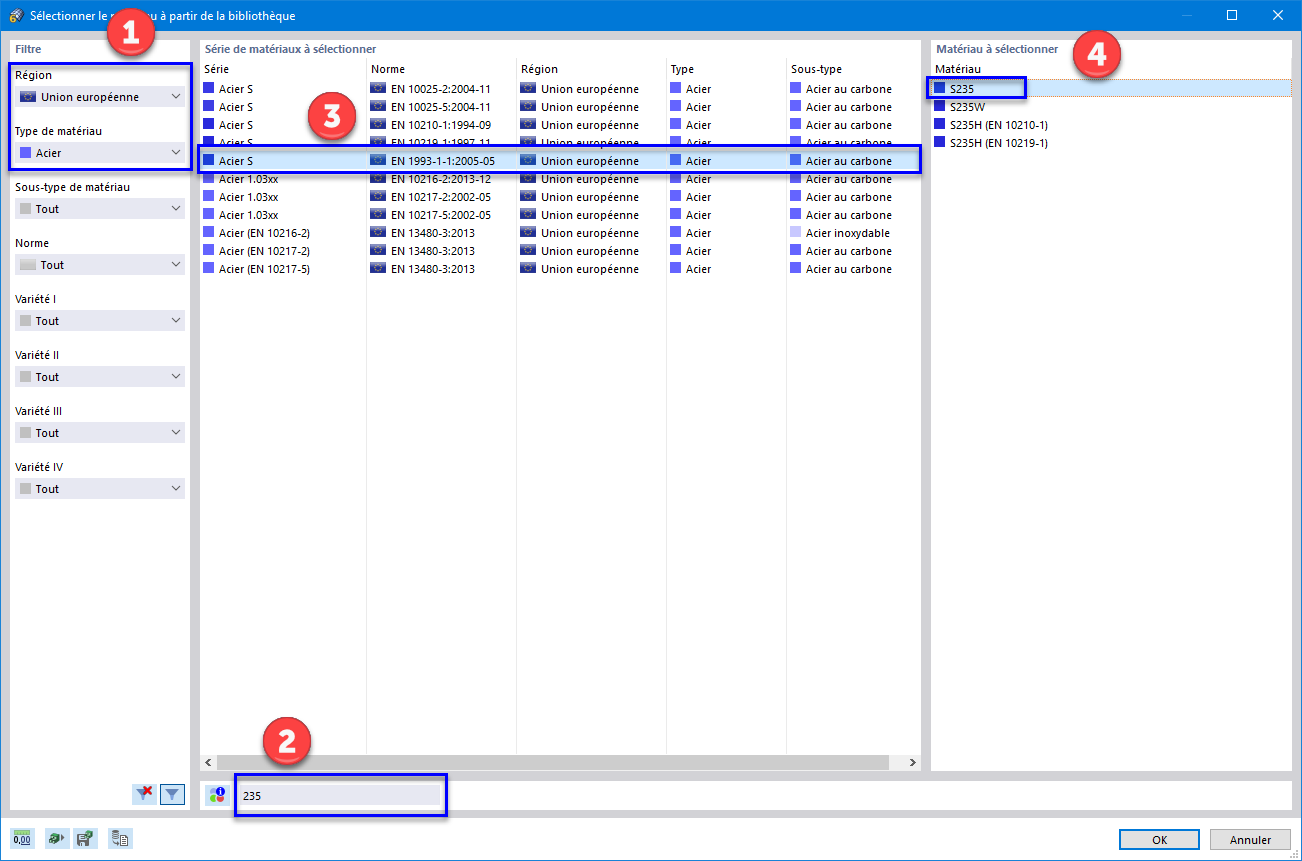
Task: Click the Région column header in the table
Action: click(x=591, y=69)
